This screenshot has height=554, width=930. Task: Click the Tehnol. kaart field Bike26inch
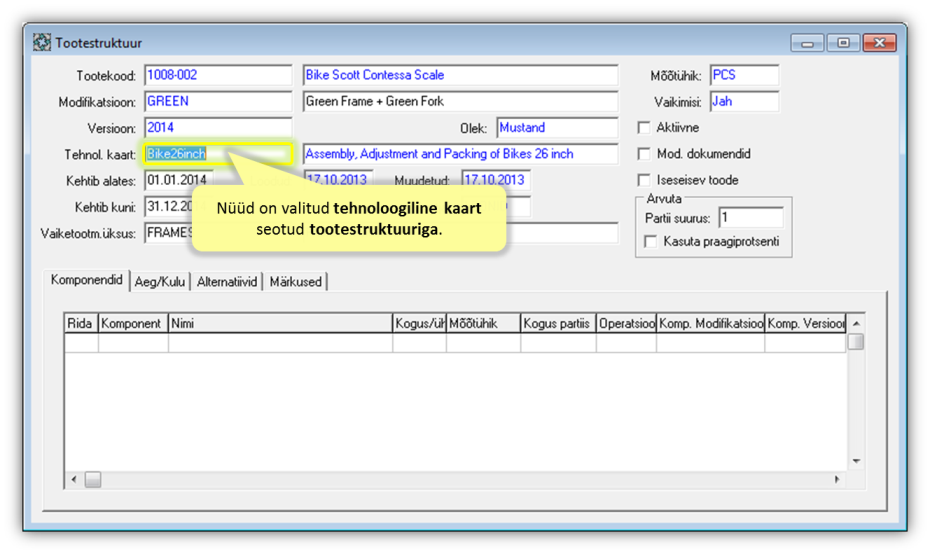[x=218, y=154]
